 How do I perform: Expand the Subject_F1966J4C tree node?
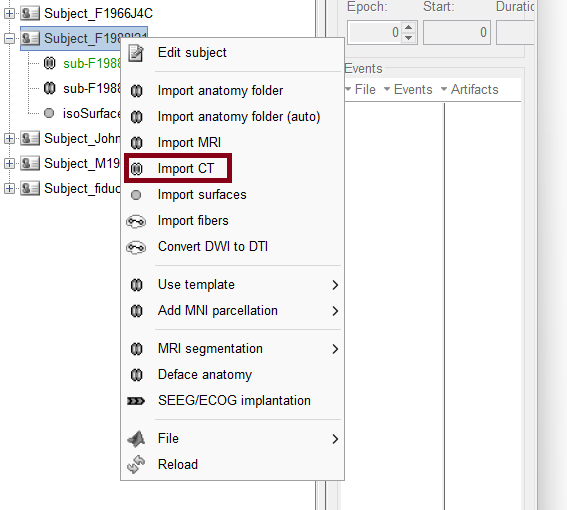pyautogui.click(x=9, y=13)
